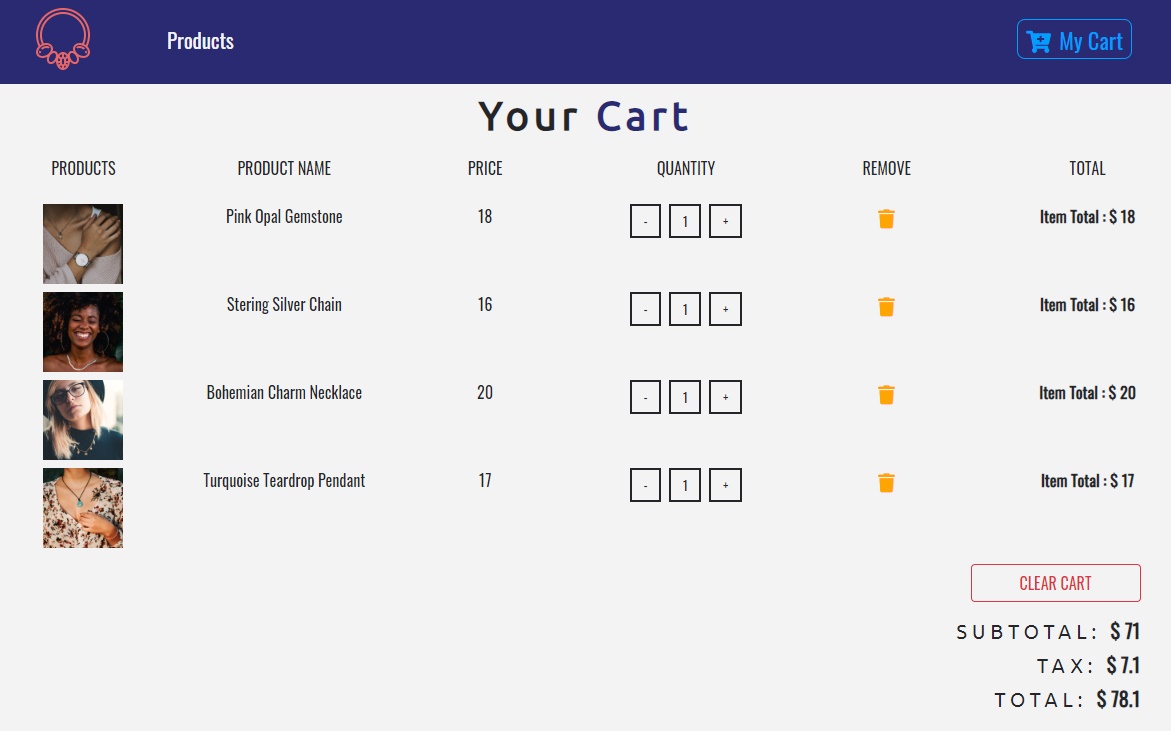Select the Stering Silver Chain quantity field

(685, 309)
